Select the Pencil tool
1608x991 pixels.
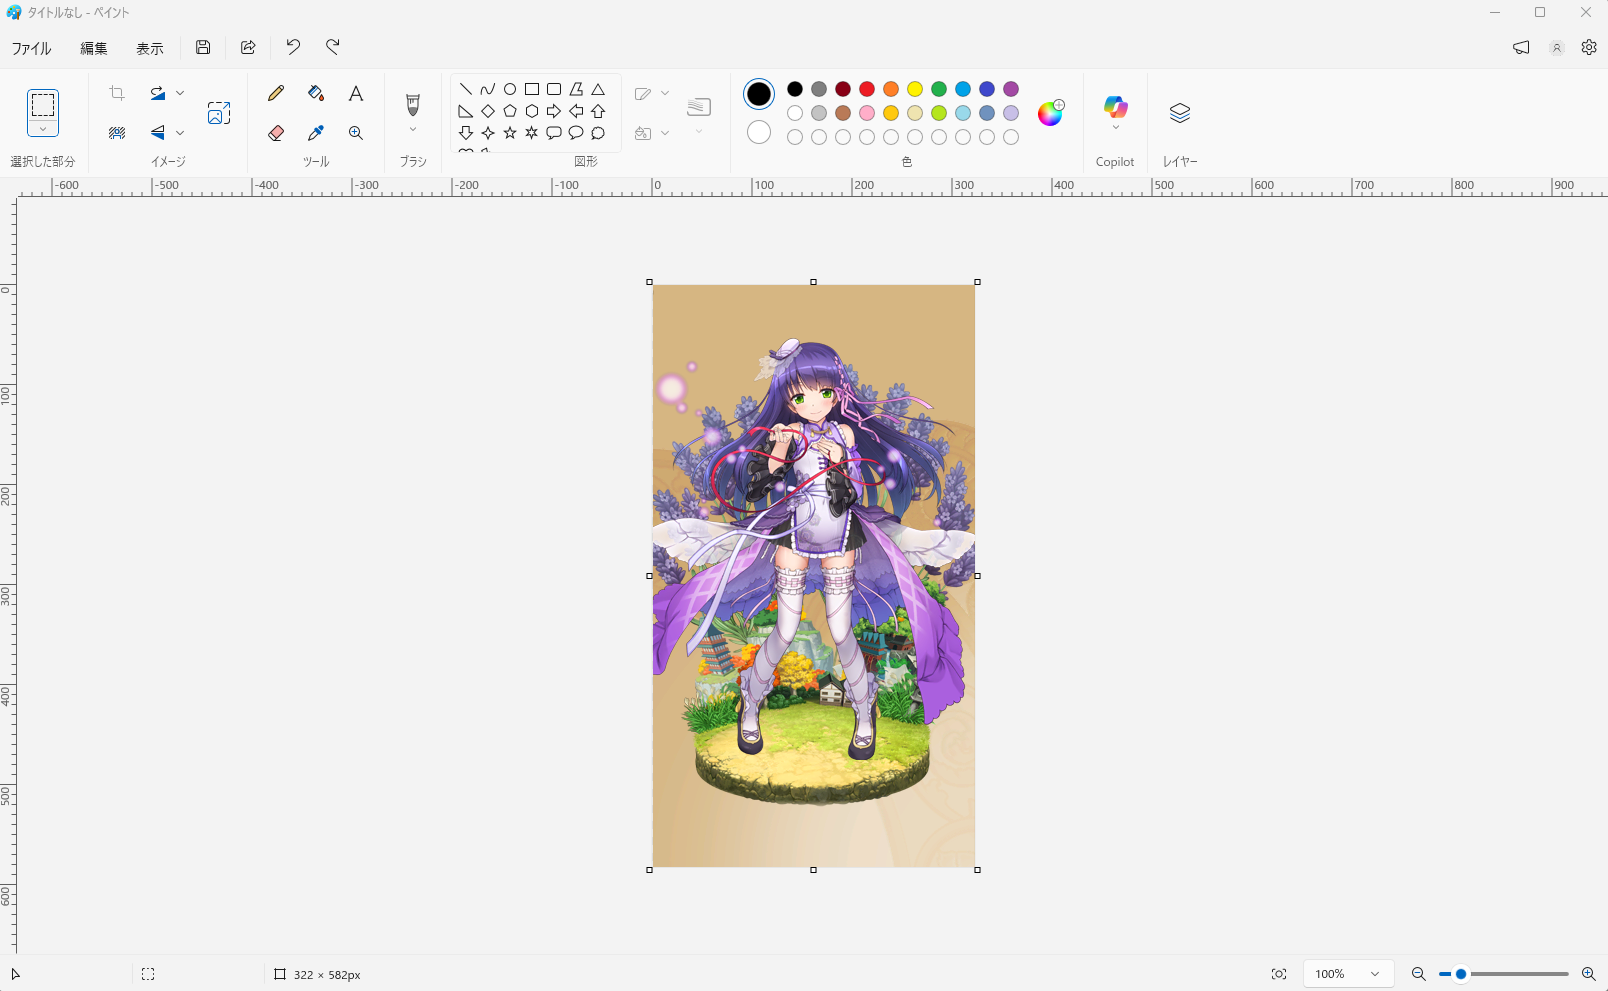click(276, 93)
